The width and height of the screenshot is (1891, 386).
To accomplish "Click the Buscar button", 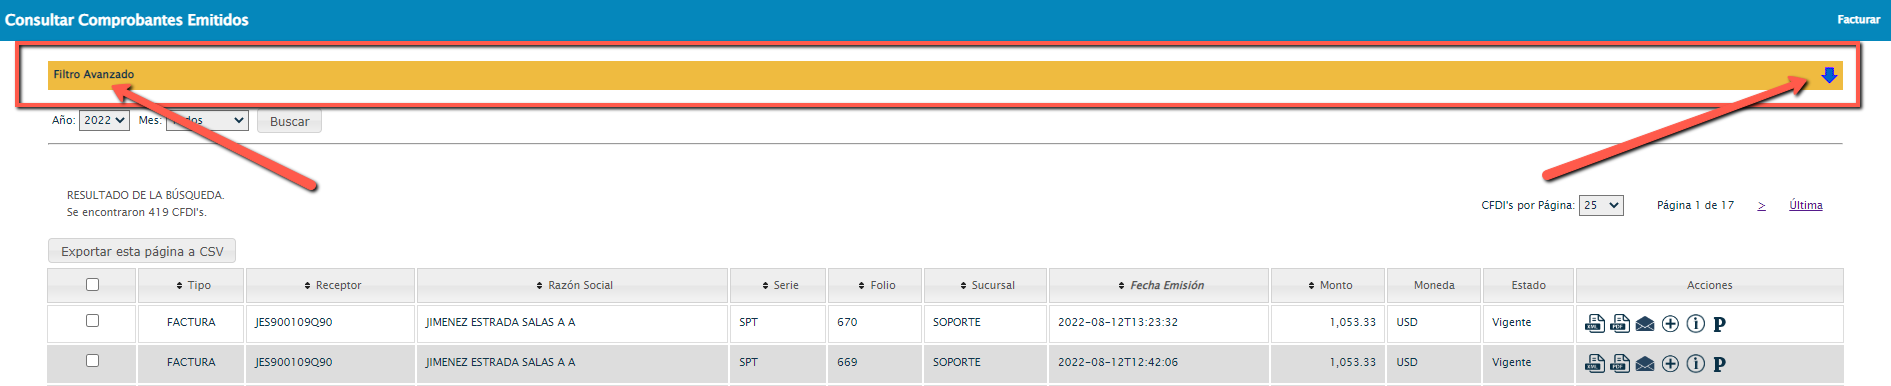I will click(289, 121).
